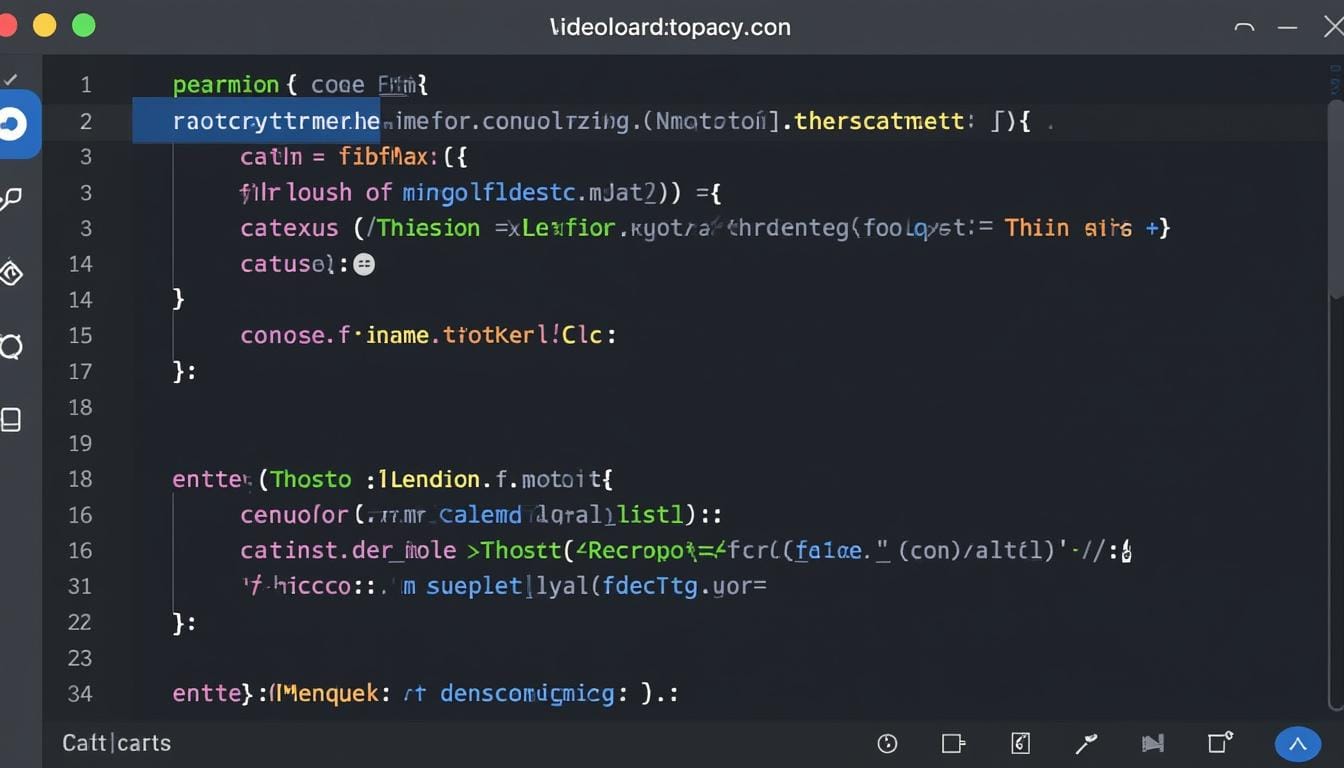Switch to the Catt|carts item at bottom left
This screenshot has height=768, width=1344.
click(116, 743)
